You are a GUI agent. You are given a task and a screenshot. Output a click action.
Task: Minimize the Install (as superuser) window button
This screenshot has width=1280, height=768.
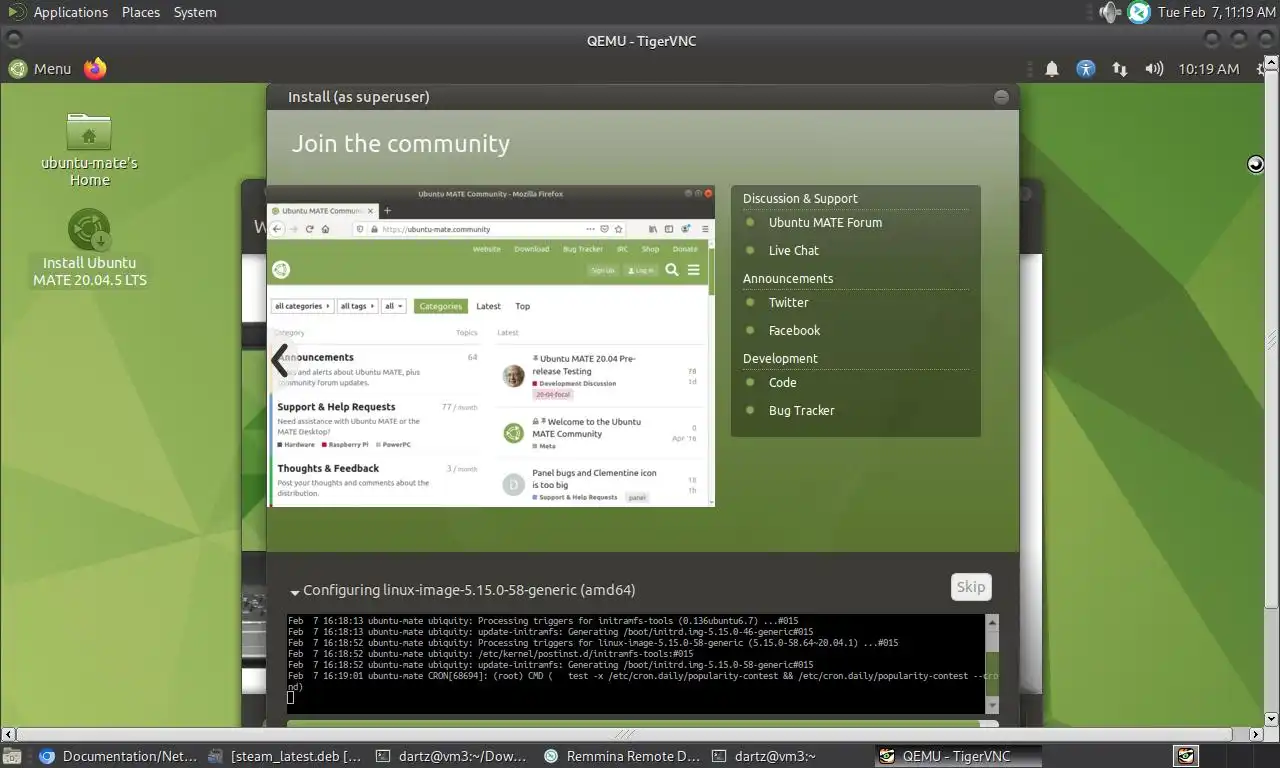(x=1001, y=97)
